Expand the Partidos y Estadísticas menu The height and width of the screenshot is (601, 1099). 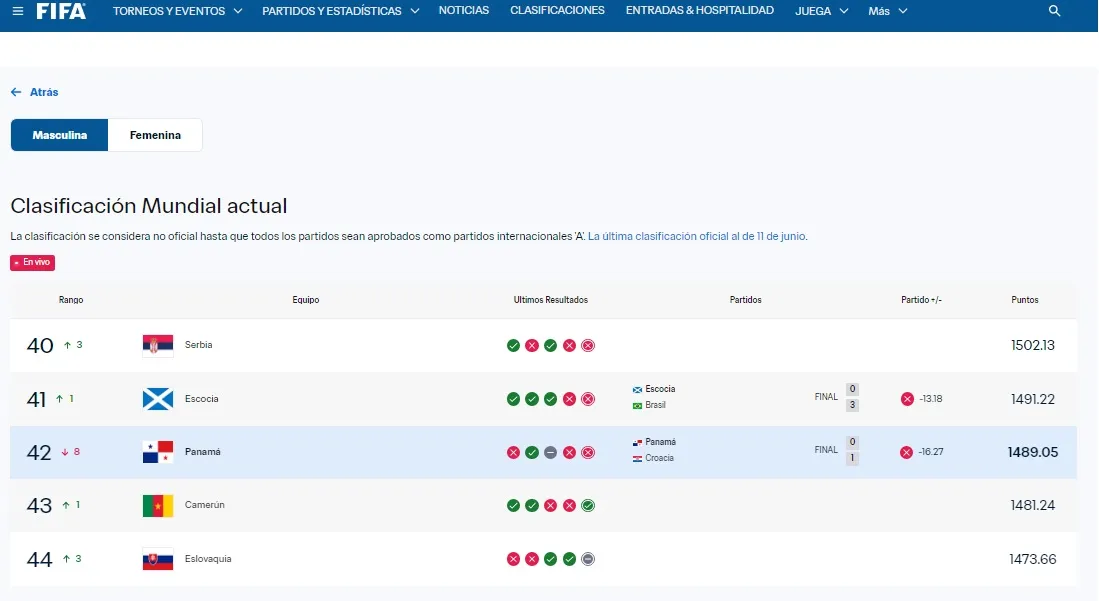coord(341,11)
